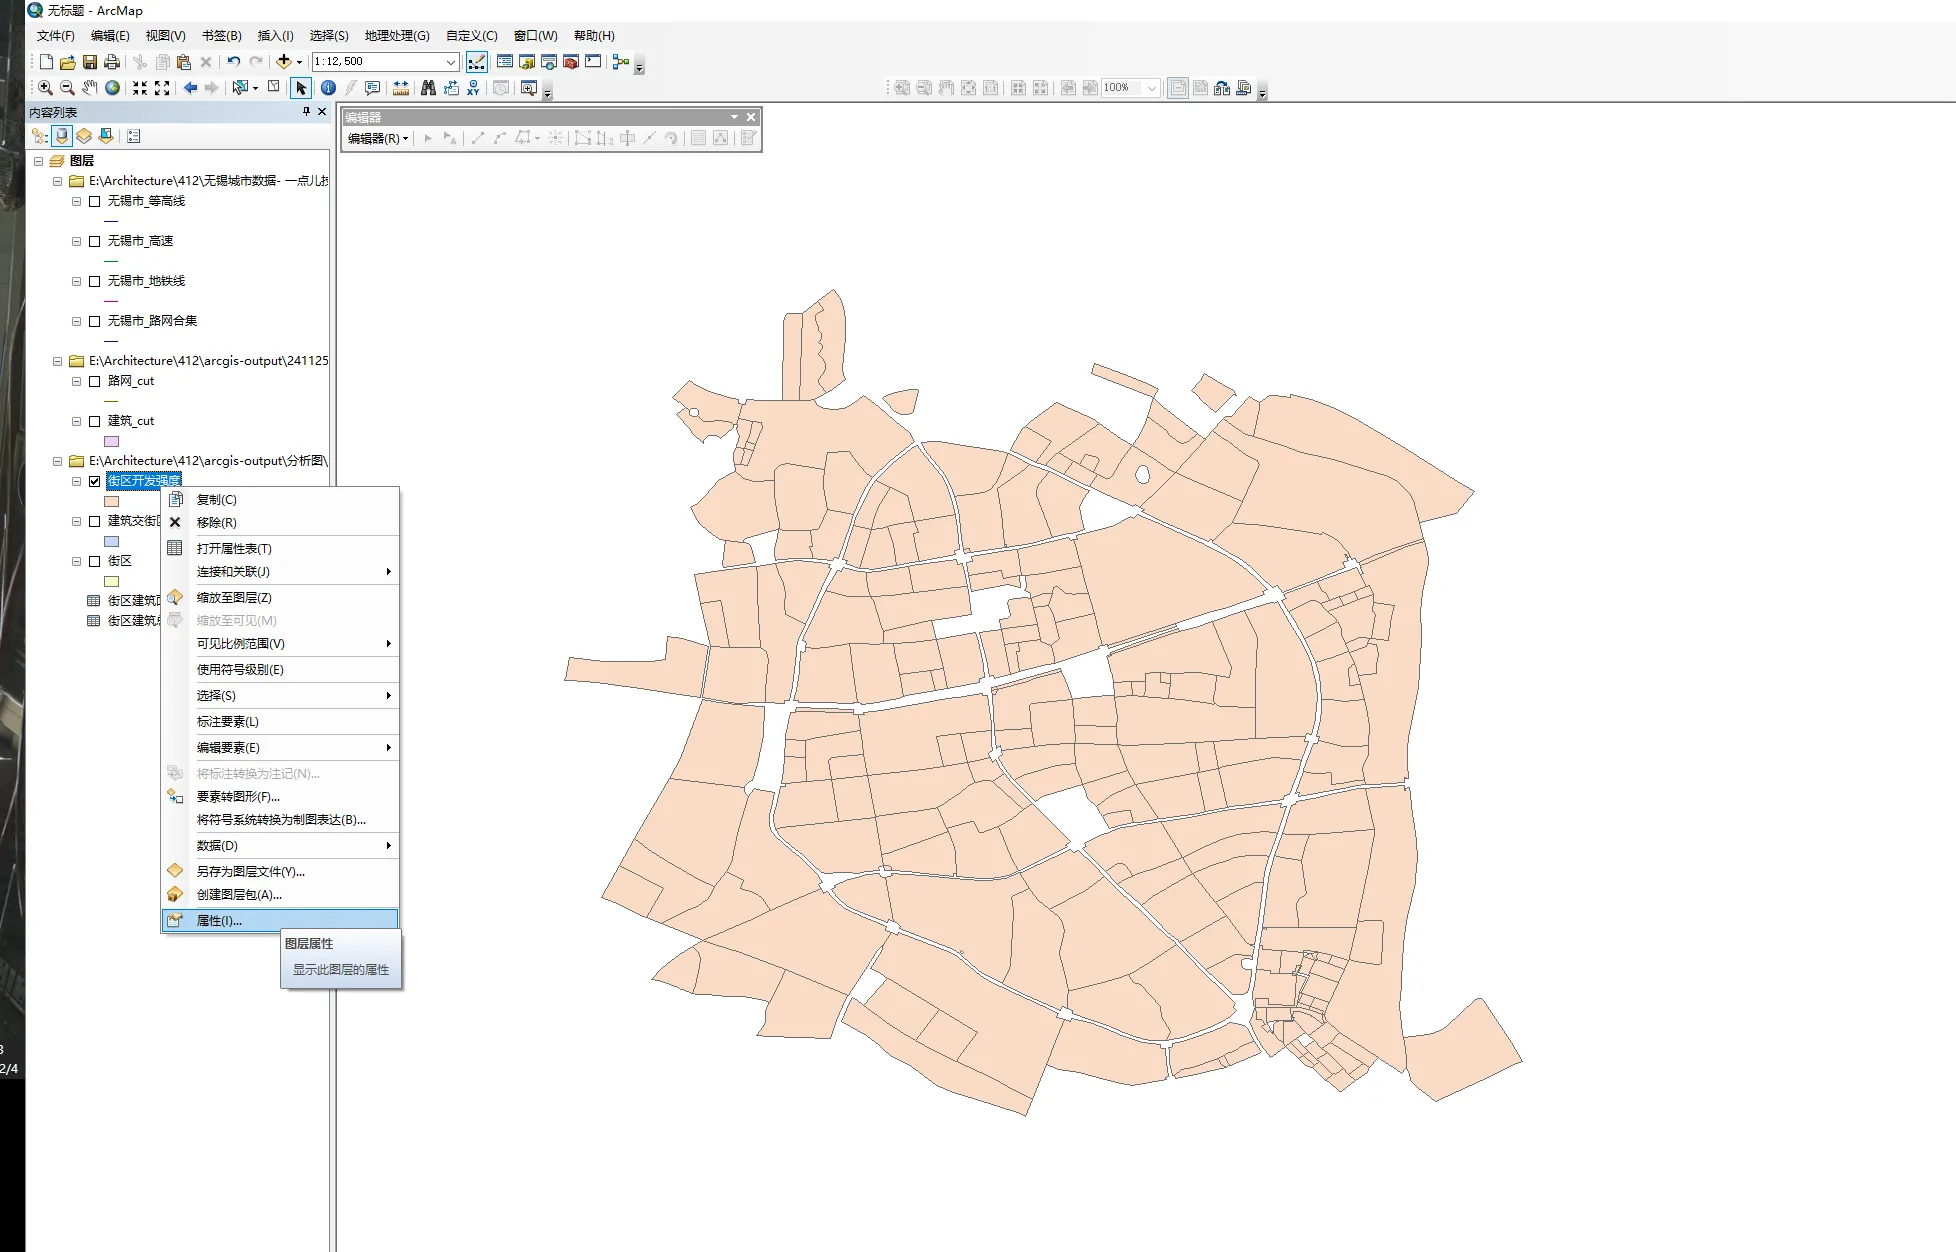1956x1252 pixels.
Task: Uncheck the 街区开发强度 layer checkbox
Action: 95,481
